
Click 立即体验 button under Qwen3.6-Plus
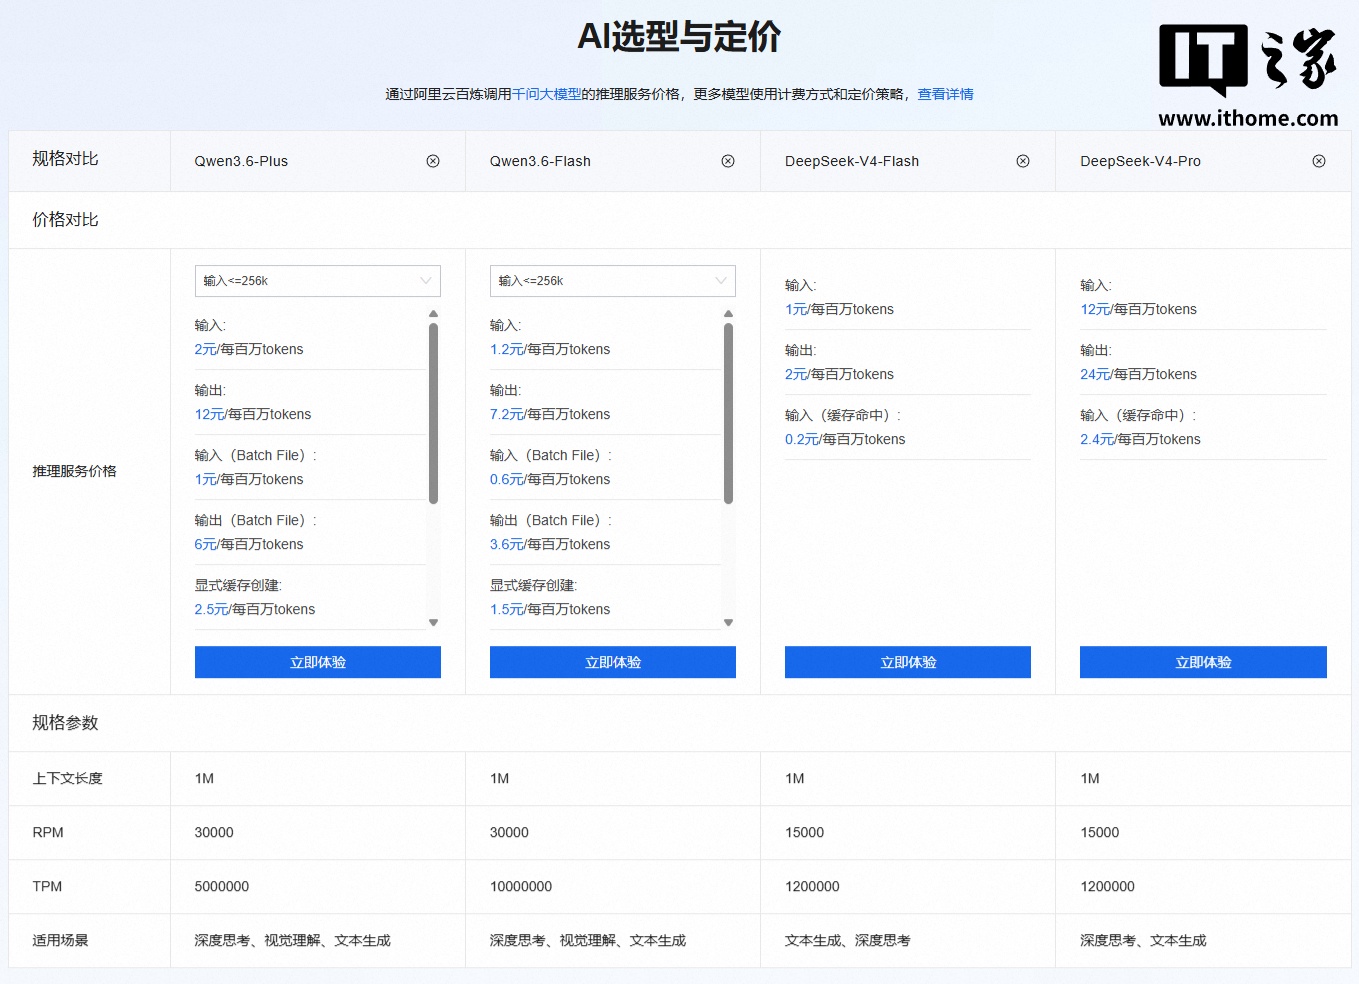[x=317, y=662]
